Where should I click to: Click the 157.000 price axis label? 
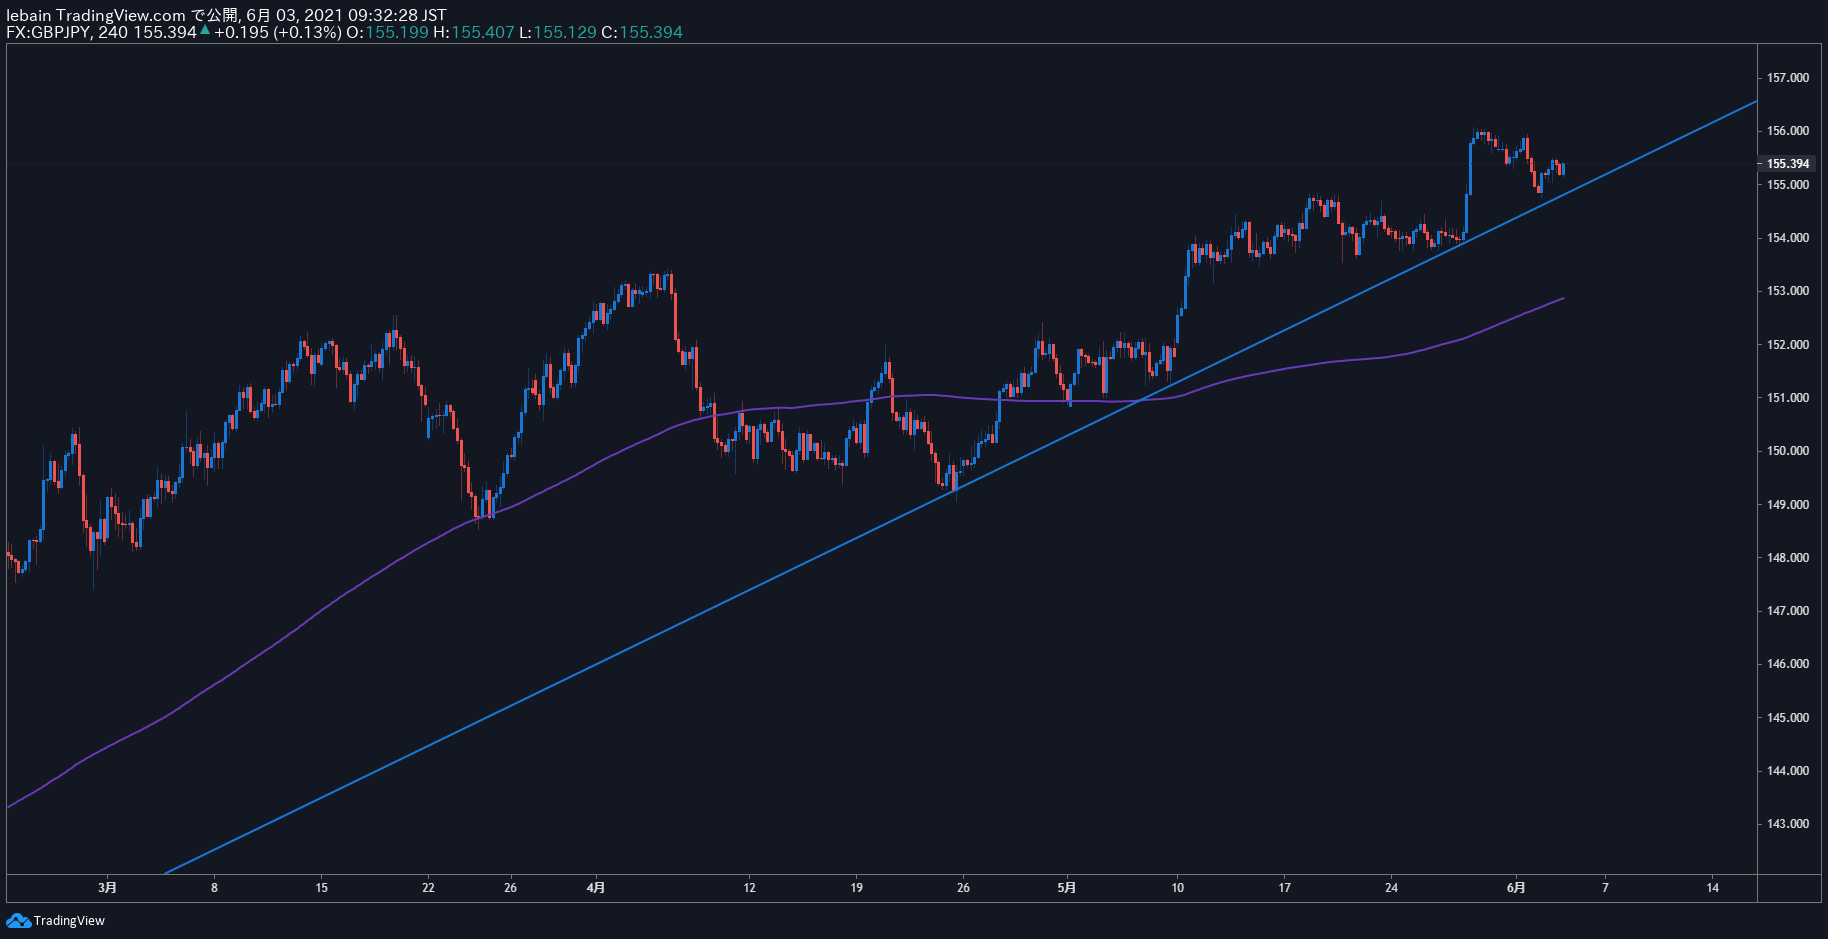coord(1788,78)
